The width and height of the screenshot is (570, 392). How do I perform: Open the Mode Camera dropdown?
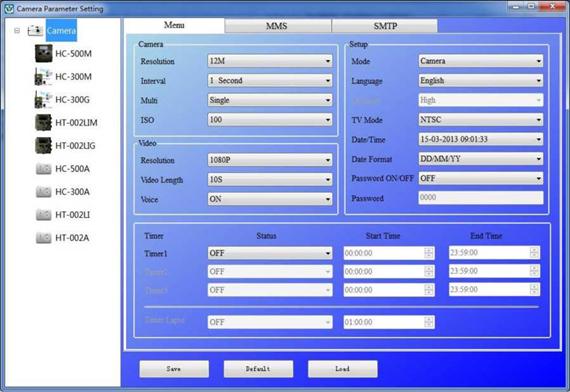click(x=481, y=61)
